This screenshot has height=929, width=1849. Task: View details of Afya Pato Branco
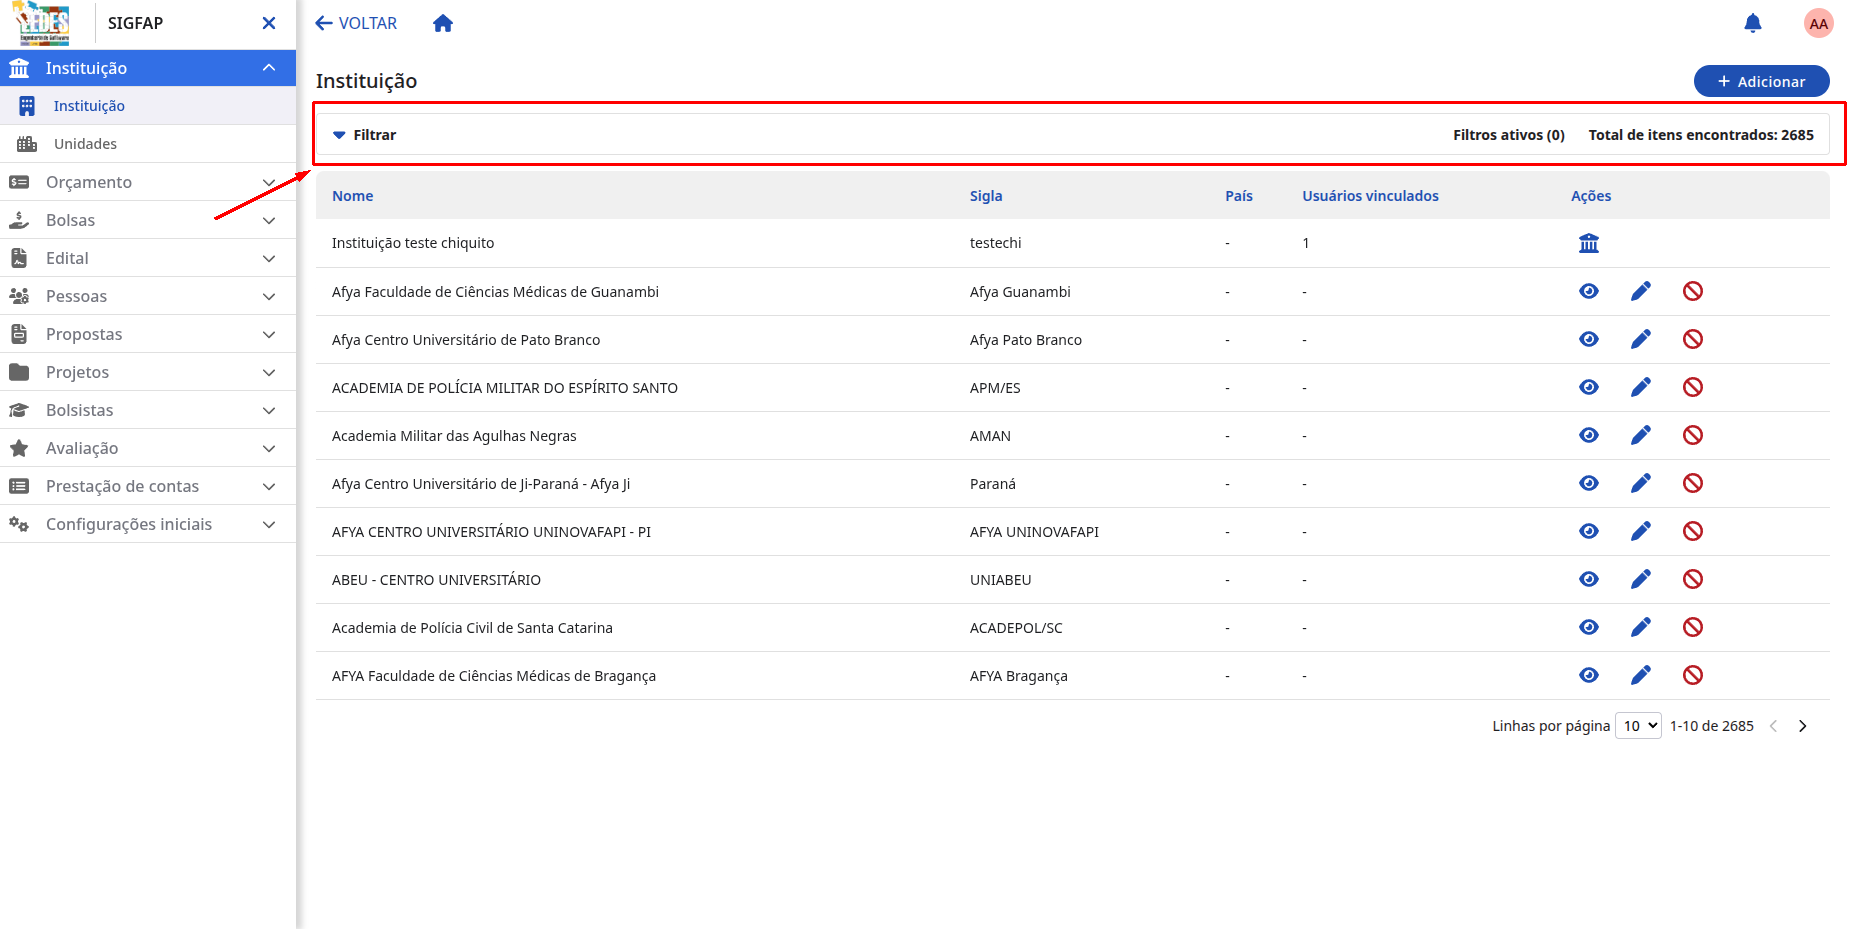[1589, 339]
